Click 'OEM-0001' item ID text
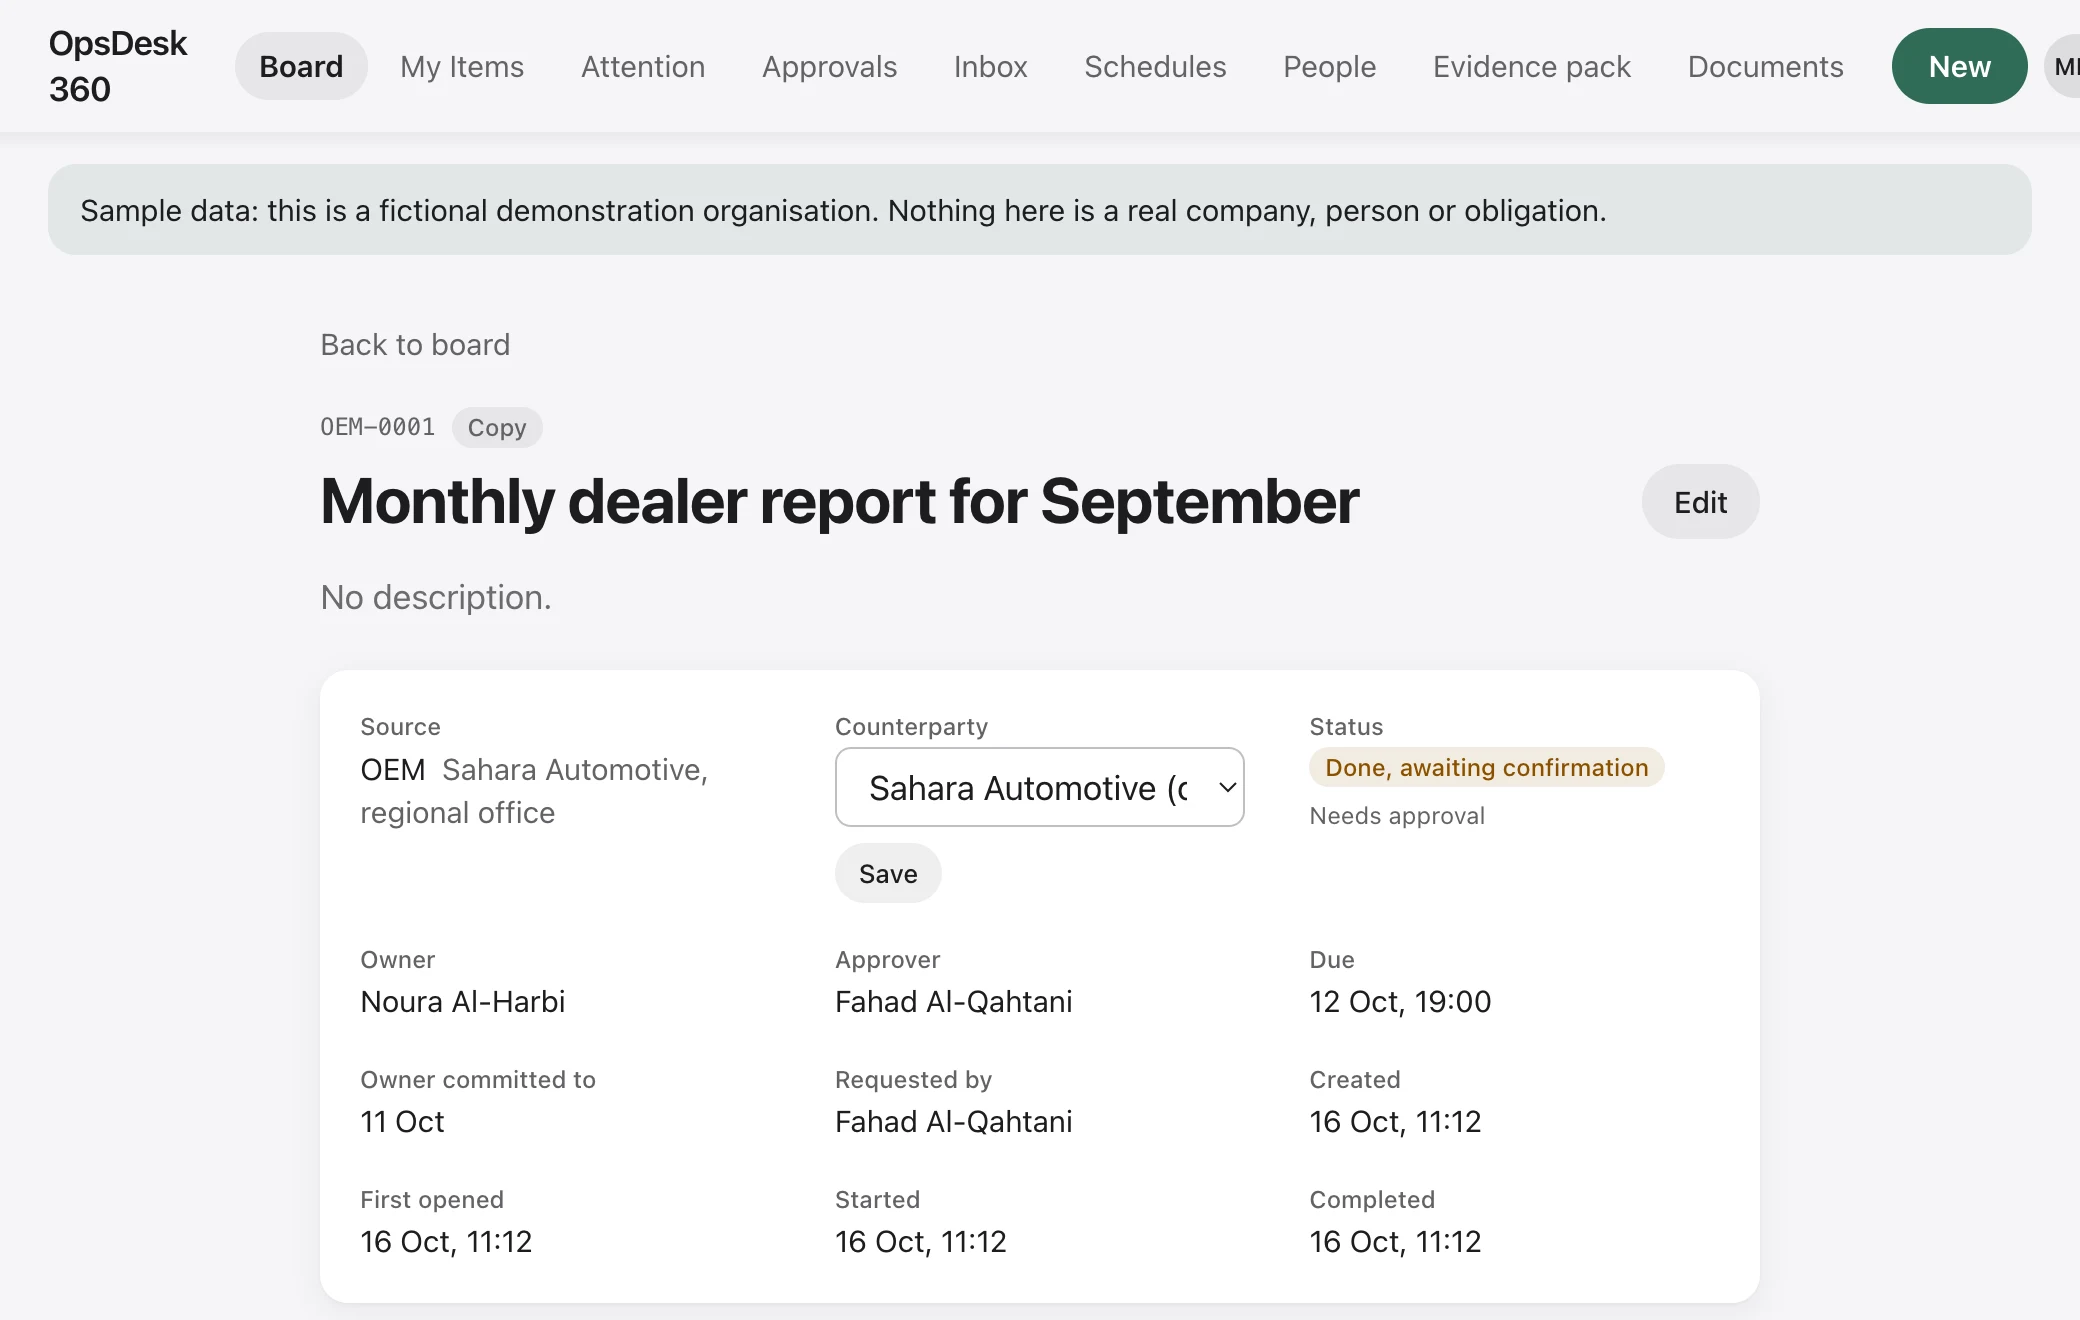Viewport: 2080px width, 1320px height. coord(377,427)
